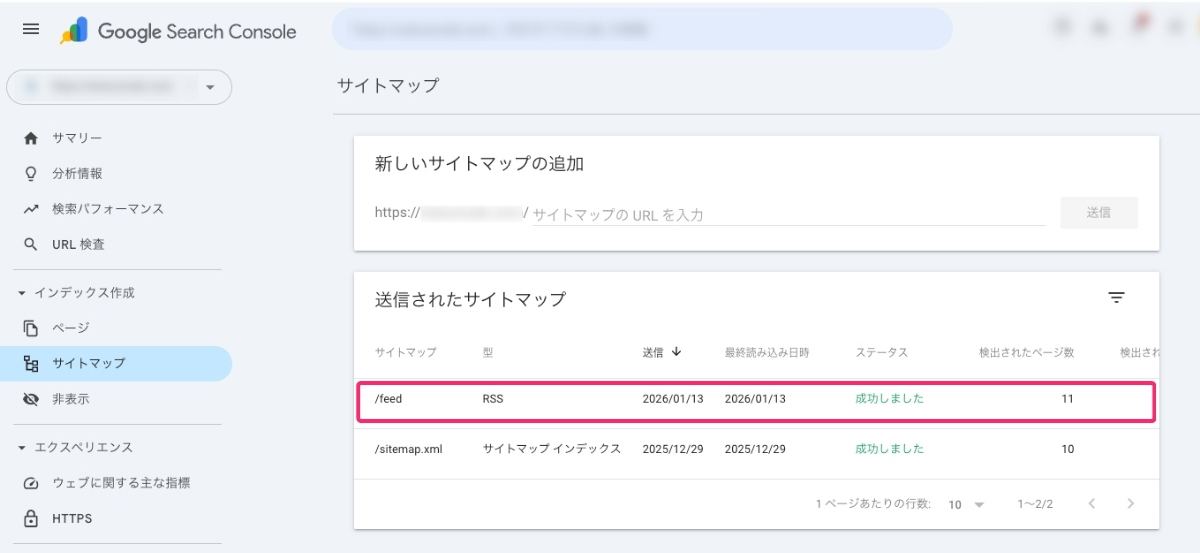Click the crossed-eye icon beside 非表示
Viewport: 1200px width, 553px height.
[x=31, y=399]
